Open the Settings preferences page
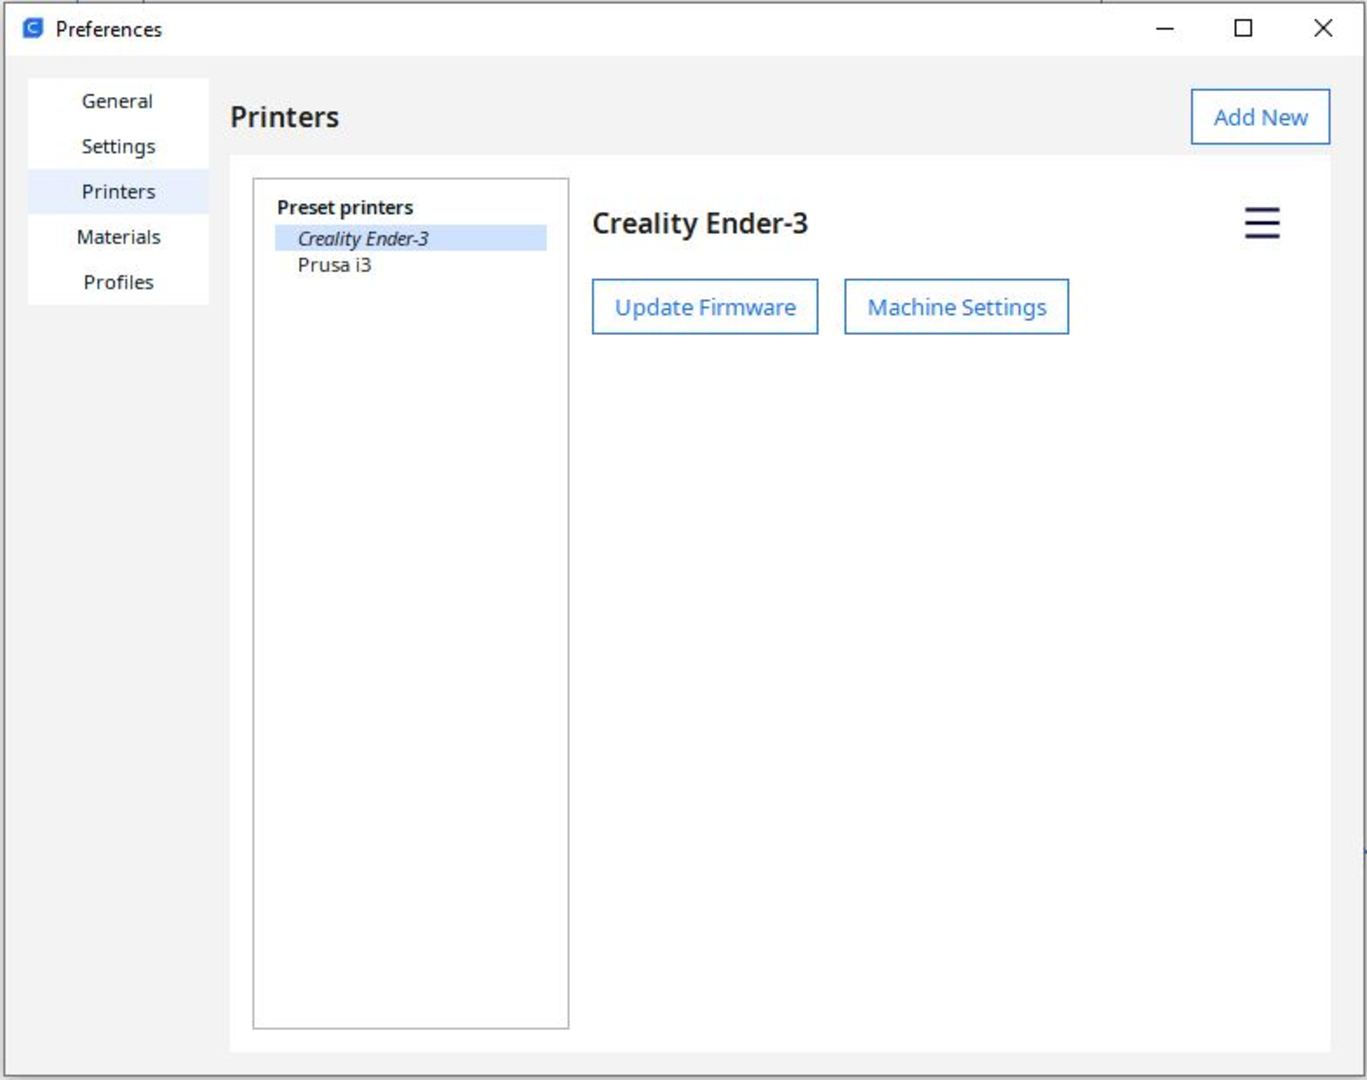The image size is (1367, 1080). point(118,146)
